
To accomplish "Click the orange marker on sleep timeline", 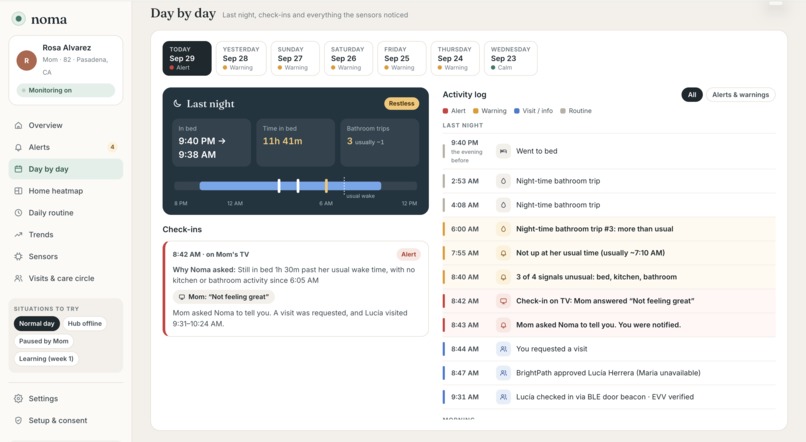I will pos(326,186).
